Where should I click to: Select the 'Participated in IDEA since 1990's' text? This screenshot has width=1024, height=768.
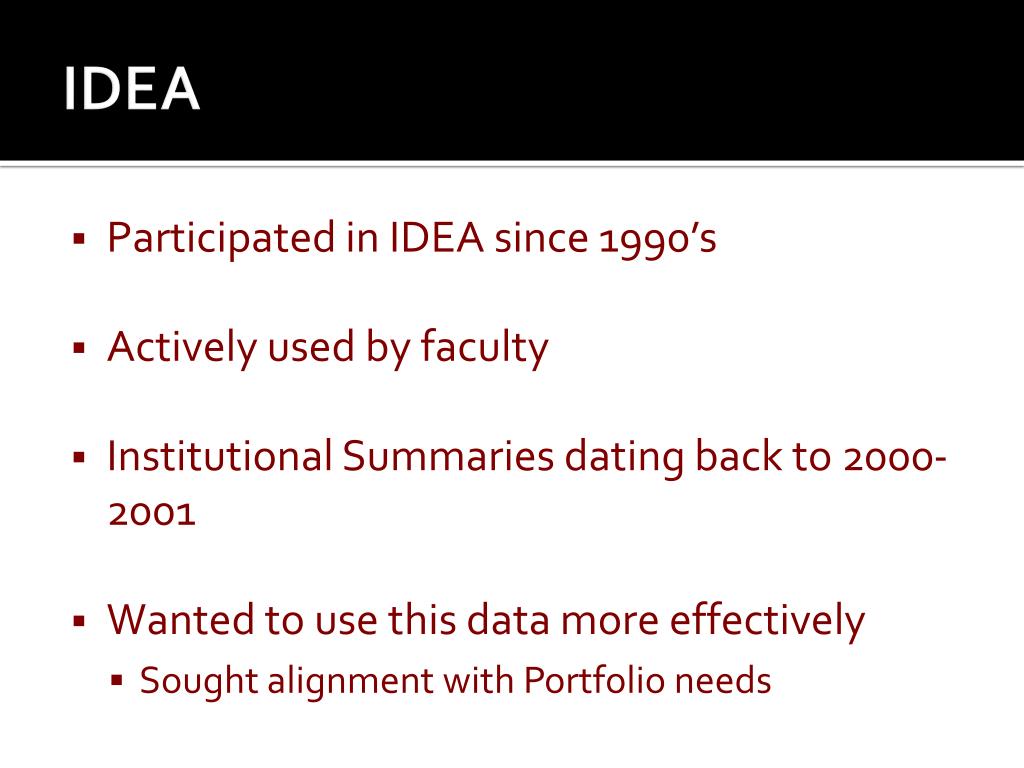(x=412, y=238)
